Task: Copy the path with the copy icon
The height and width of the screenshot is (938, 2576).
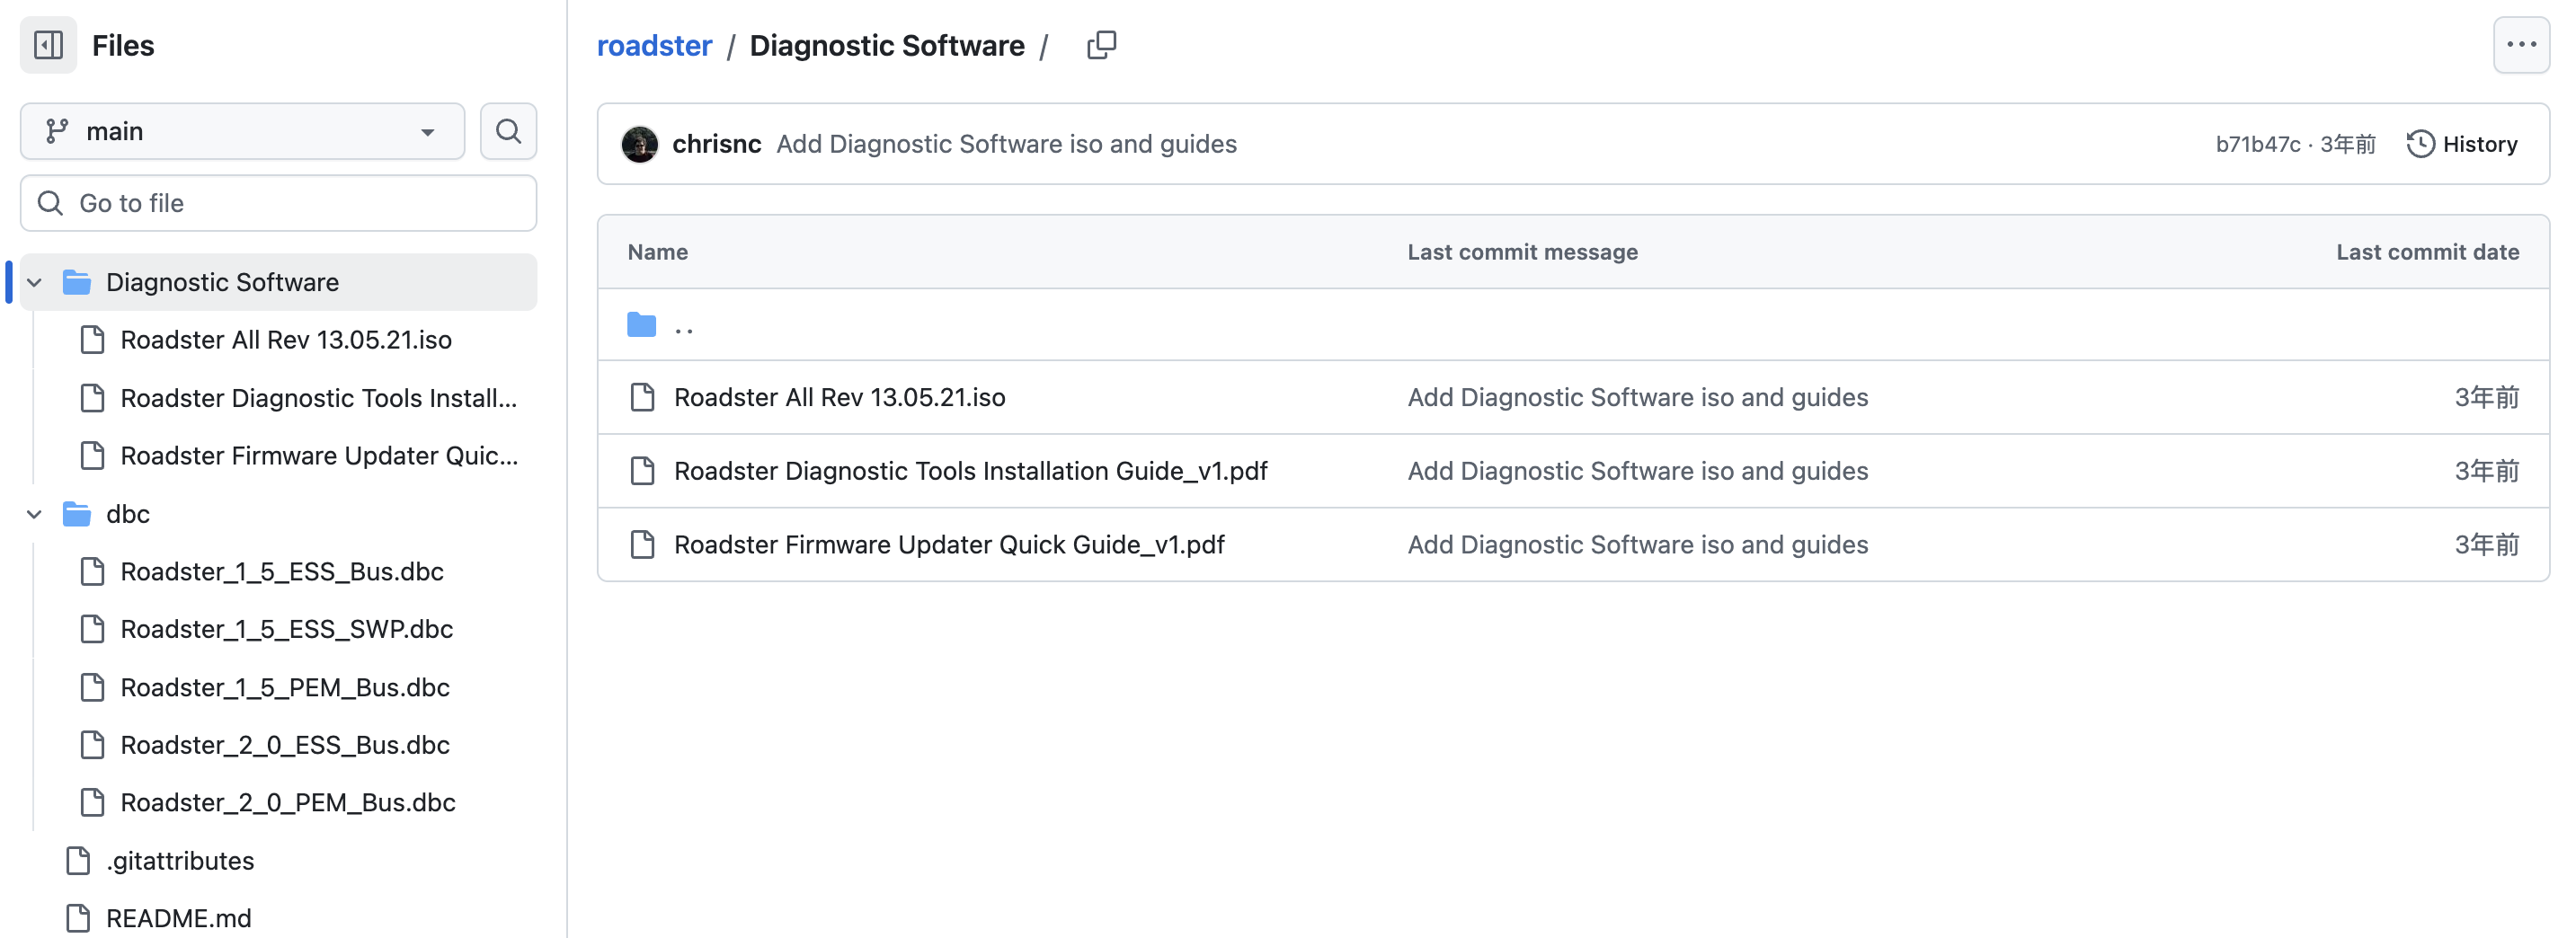Action: pos(1101,45)
